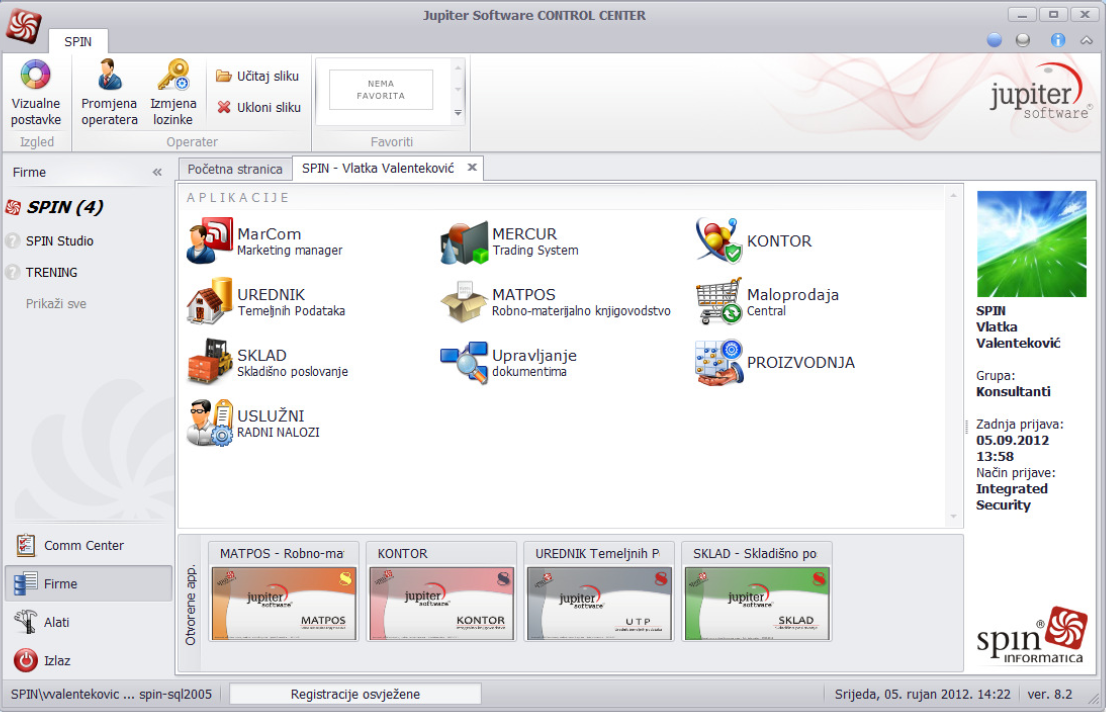Click Prikaži sve link in sidebar
Viewport: 1106px width, 715px height.
56,303
